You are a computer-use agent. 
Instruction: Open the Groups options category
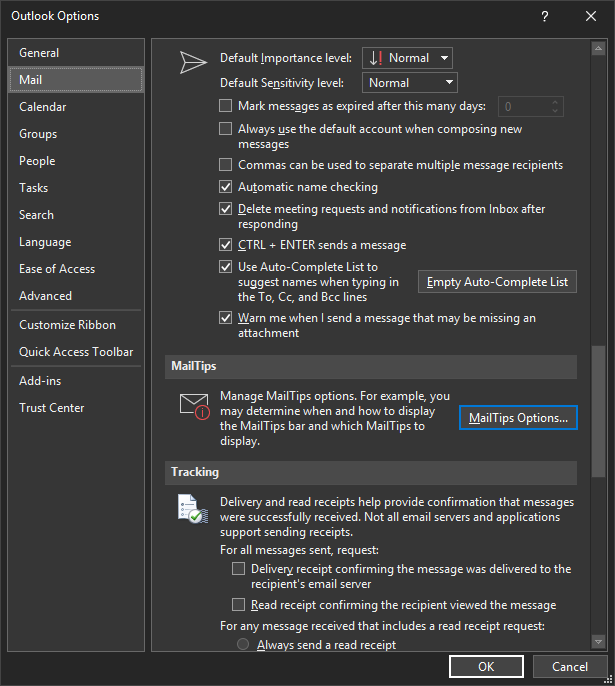coord(76,134)
